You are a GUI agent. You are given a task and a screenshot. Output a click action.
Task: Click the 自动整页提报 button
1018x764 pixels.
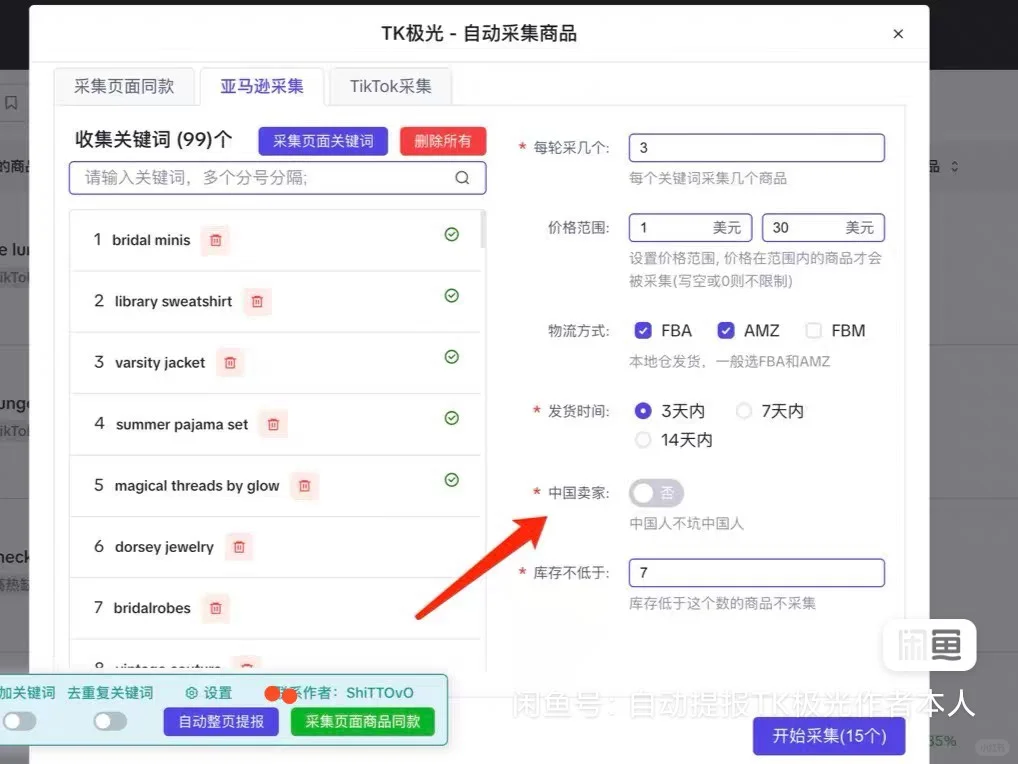(221, 722)
